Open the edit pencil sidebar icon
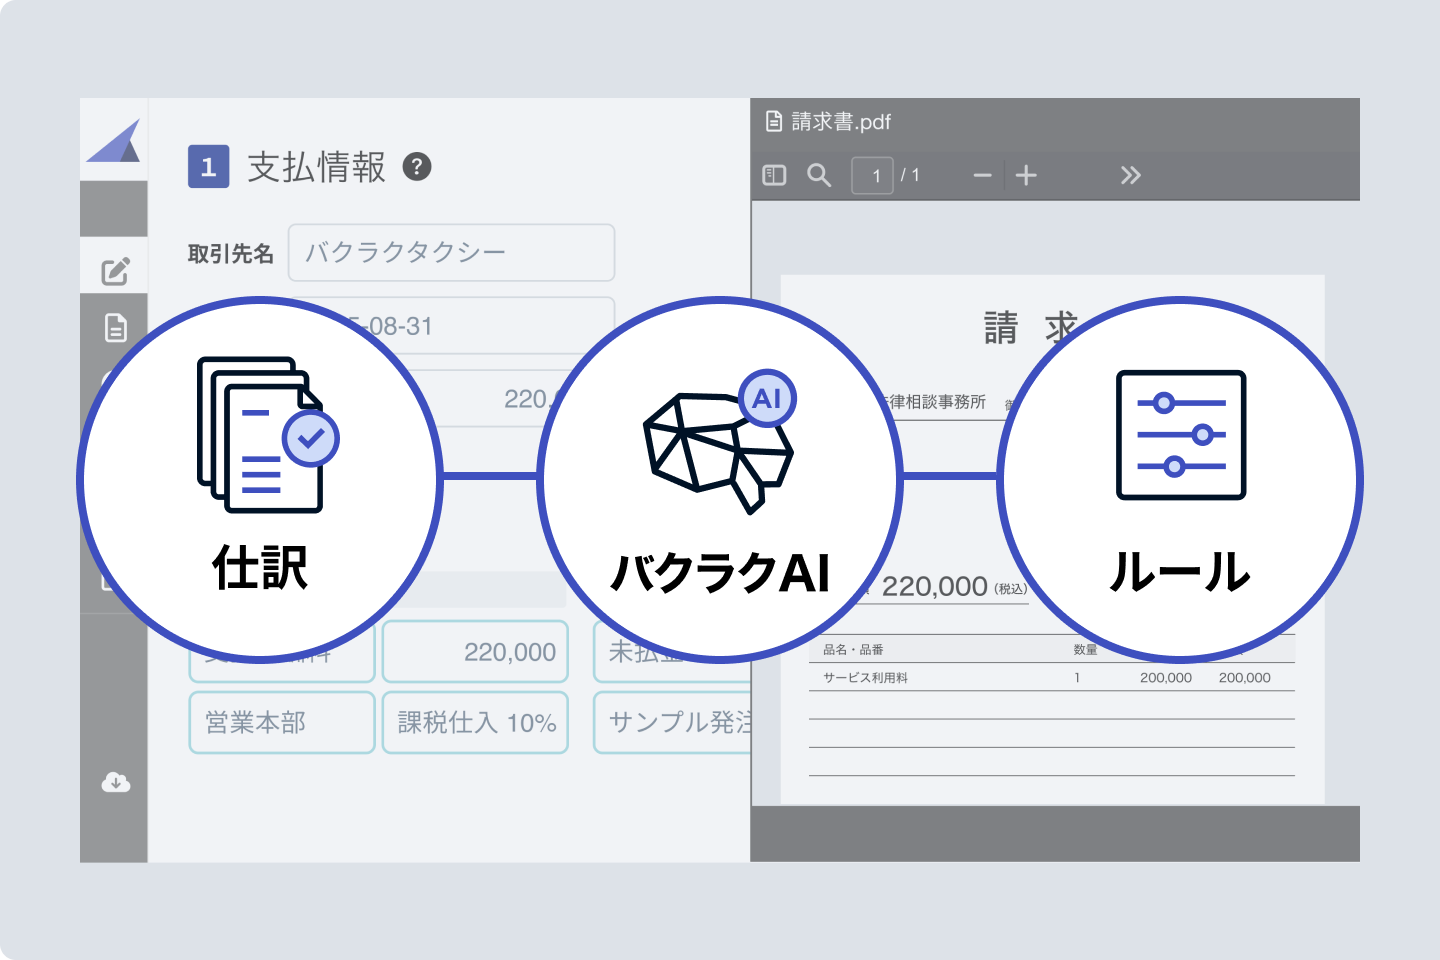The image size is (1440, 960). [x=115, y=270]
